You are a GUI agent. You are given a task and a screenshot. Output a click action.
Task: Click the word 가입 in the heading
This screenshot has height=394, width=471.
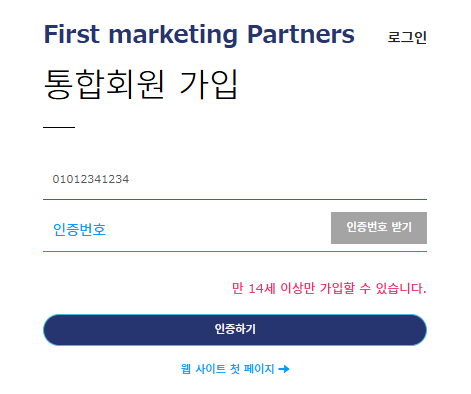tap(208, 84)
